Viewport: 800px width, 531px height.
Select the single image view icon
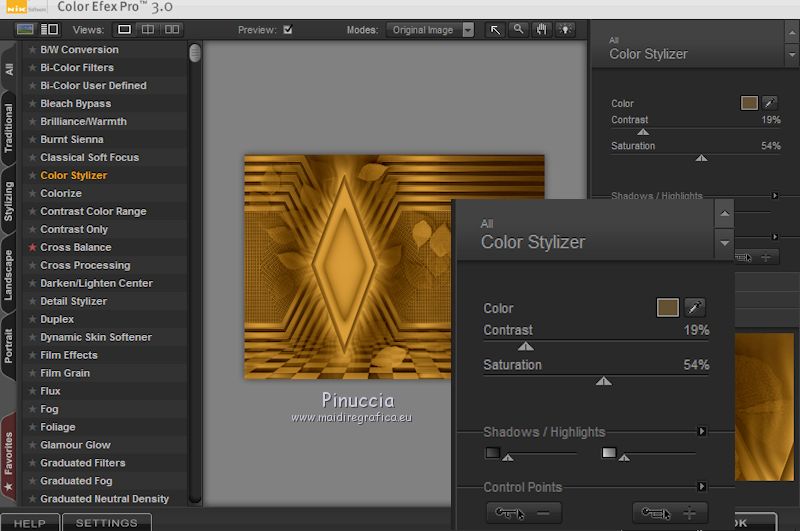pyautogui.click(x=124, y=30)
